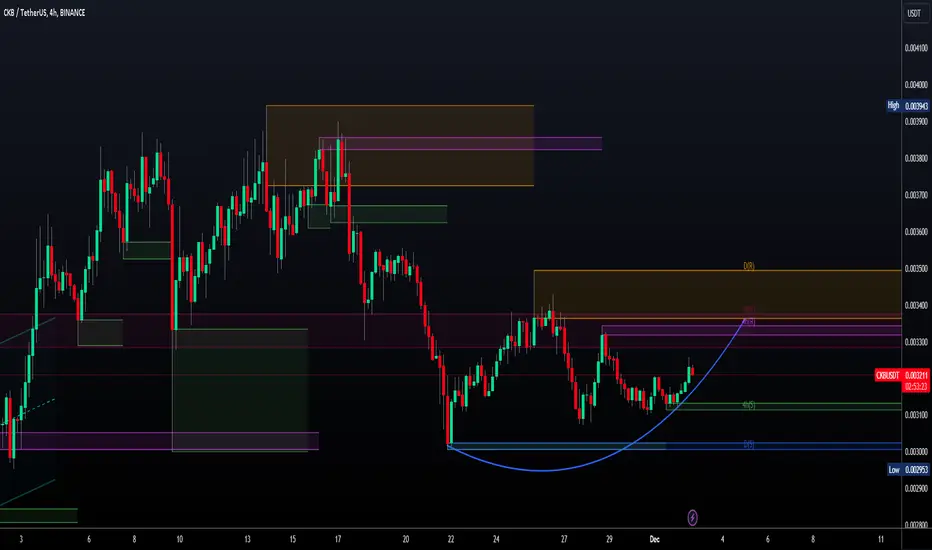Click the 0.002900 price axis label

(x=916, y=489)
